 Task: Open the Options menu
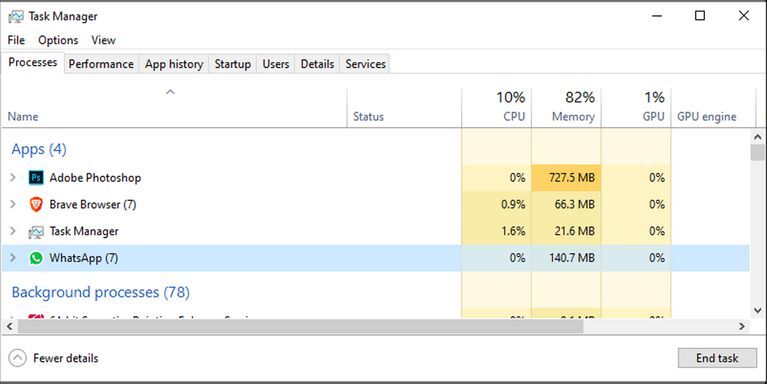point(58,40)
